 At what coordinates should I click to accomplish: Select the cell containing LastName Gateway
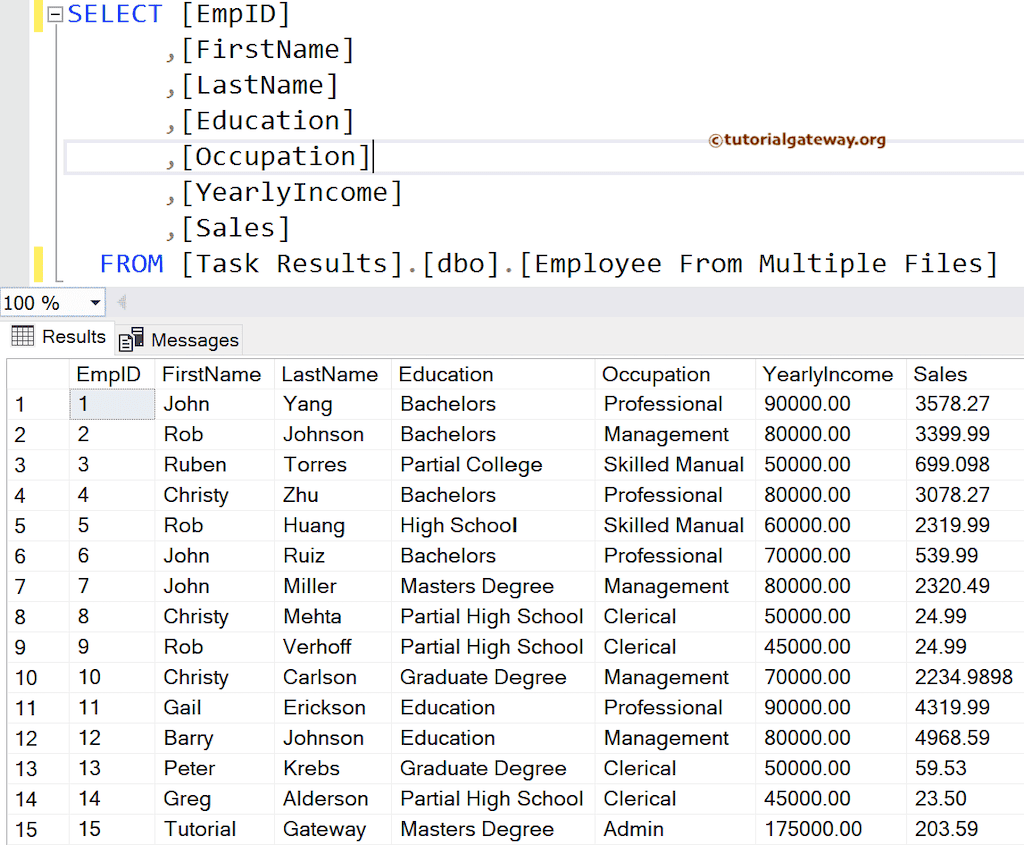pyautogui.click(x=330, y=829)
